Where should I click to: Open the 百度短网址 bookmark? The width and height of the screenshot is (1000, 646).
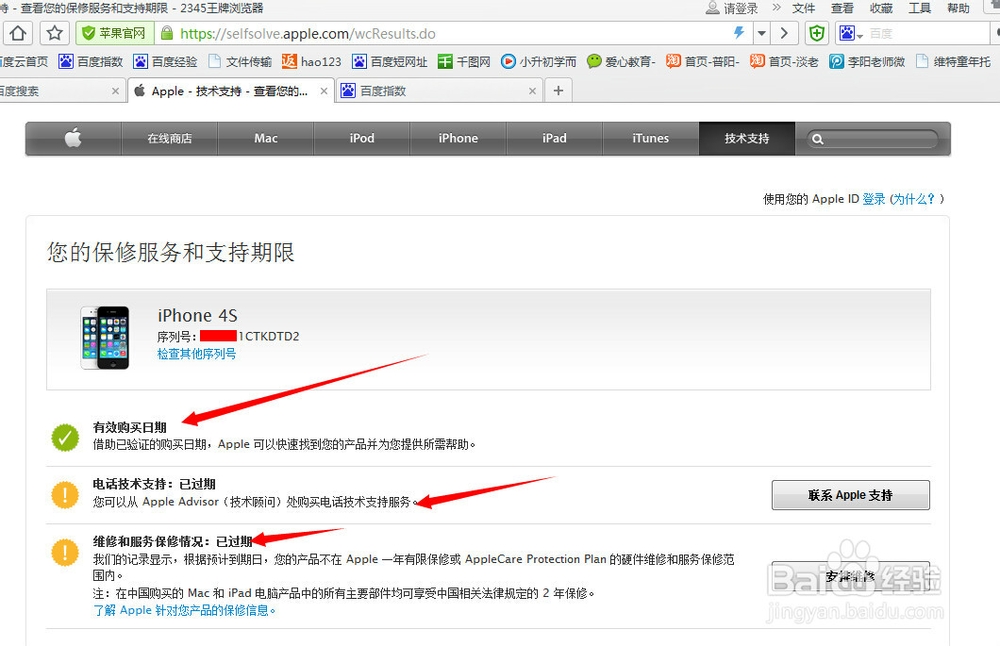[x=390, y=61]
